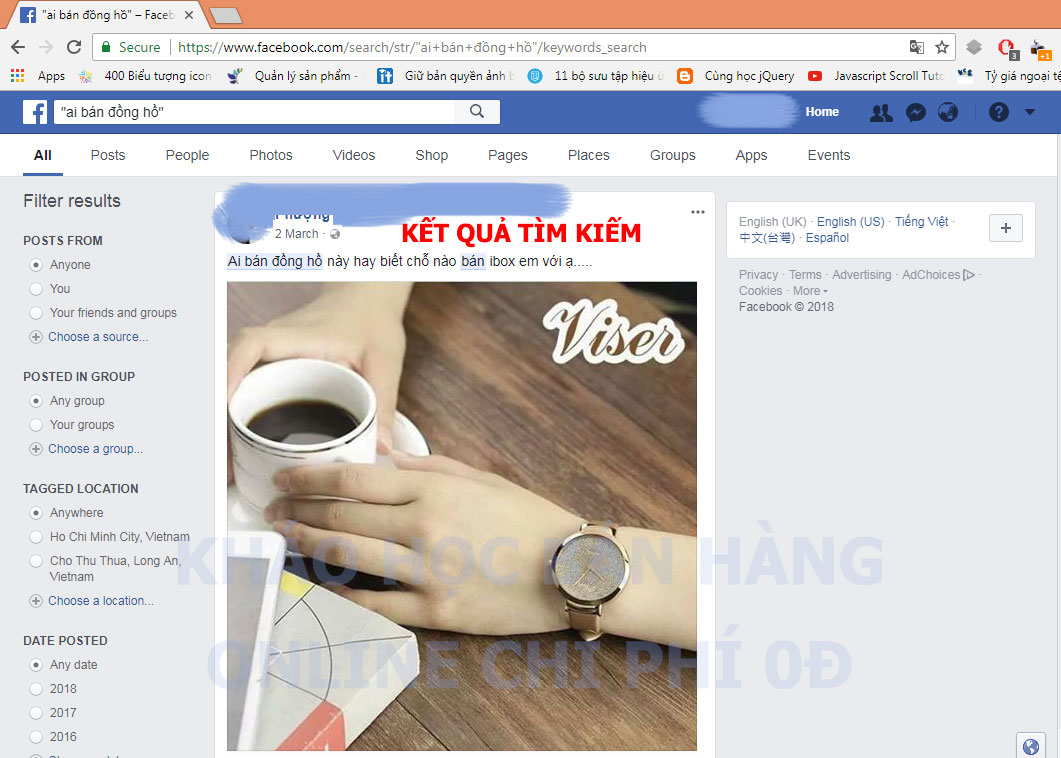Open the post options three dots menu
Screen dimensions: 1061x758
pos(698,212)
